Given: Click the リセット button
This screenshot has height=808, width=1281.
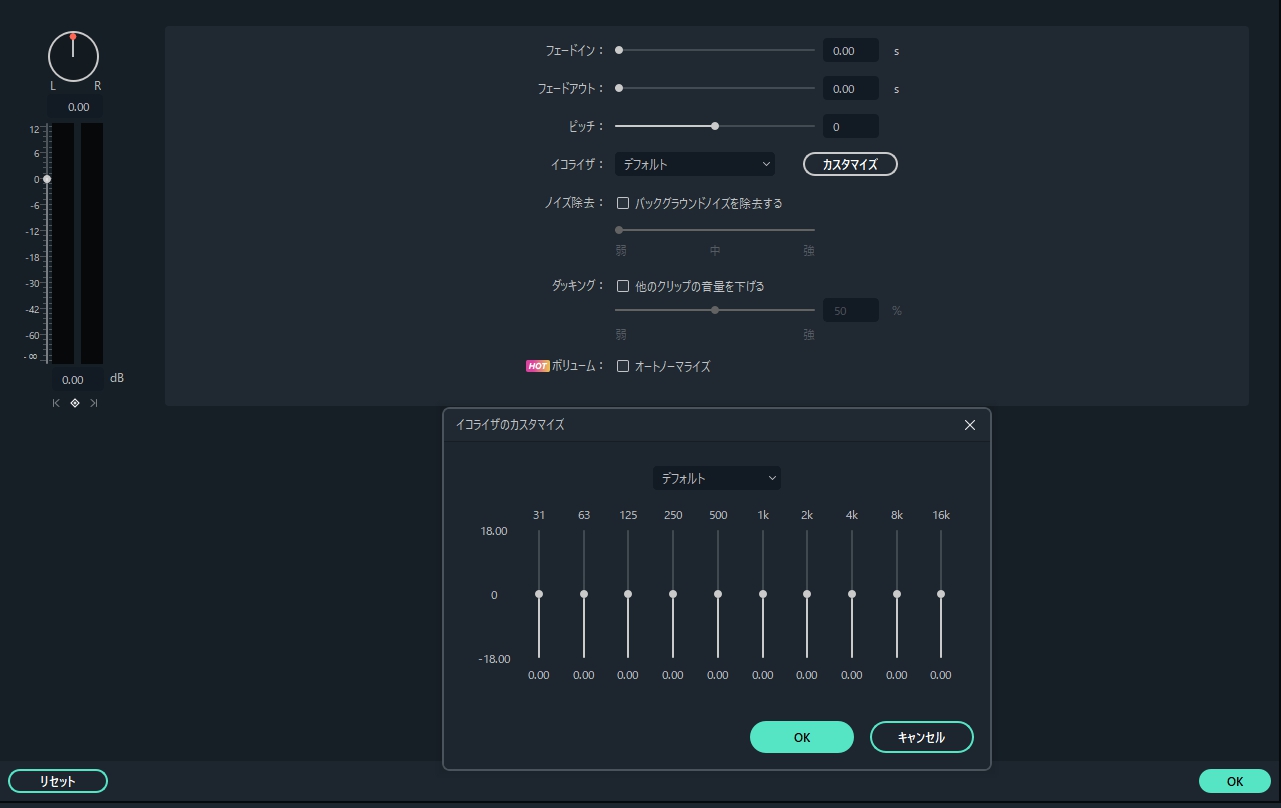Looking at the screenshot, I should pyautogui.click(x=57, y=781).
